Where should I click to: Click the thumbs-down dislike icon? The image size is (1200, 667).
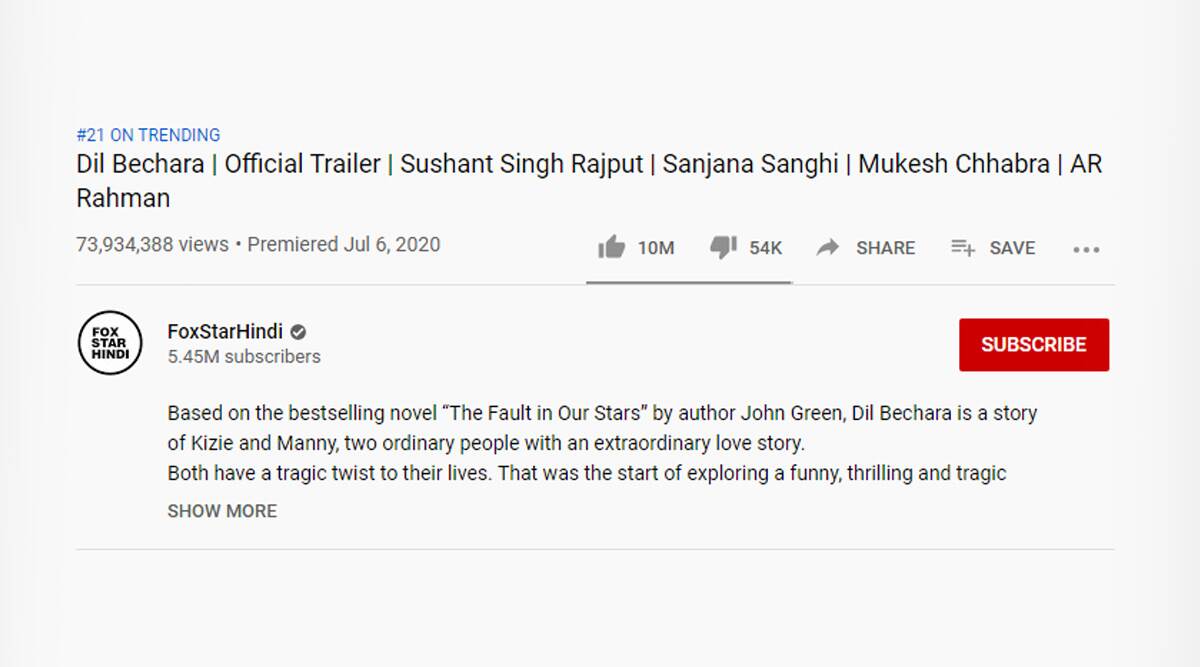tap(723, 247)
